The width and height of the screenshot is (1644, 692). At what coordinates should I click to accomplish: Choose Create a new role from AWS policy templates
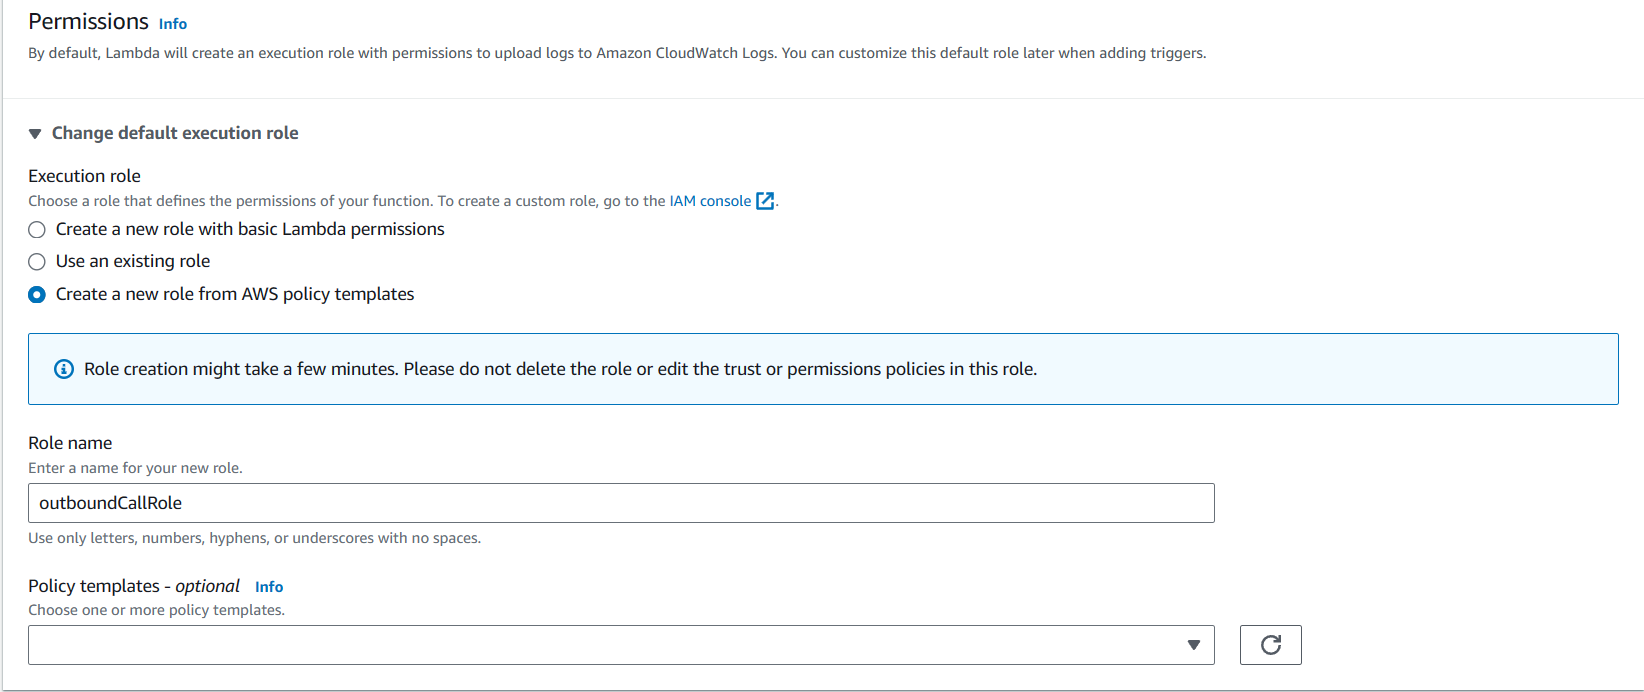(x=37, y=295)
